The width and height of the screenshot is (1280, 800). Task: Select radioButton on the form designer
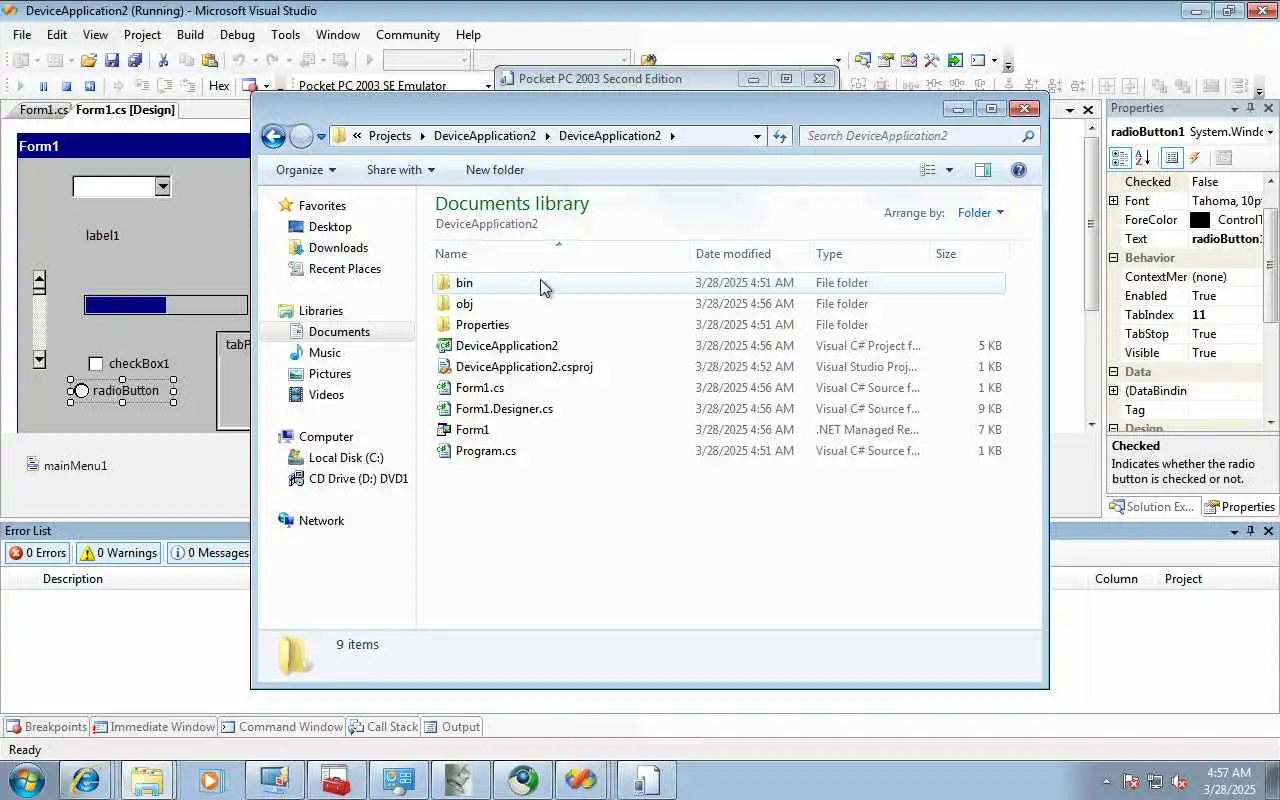click(x=122, y=390)
